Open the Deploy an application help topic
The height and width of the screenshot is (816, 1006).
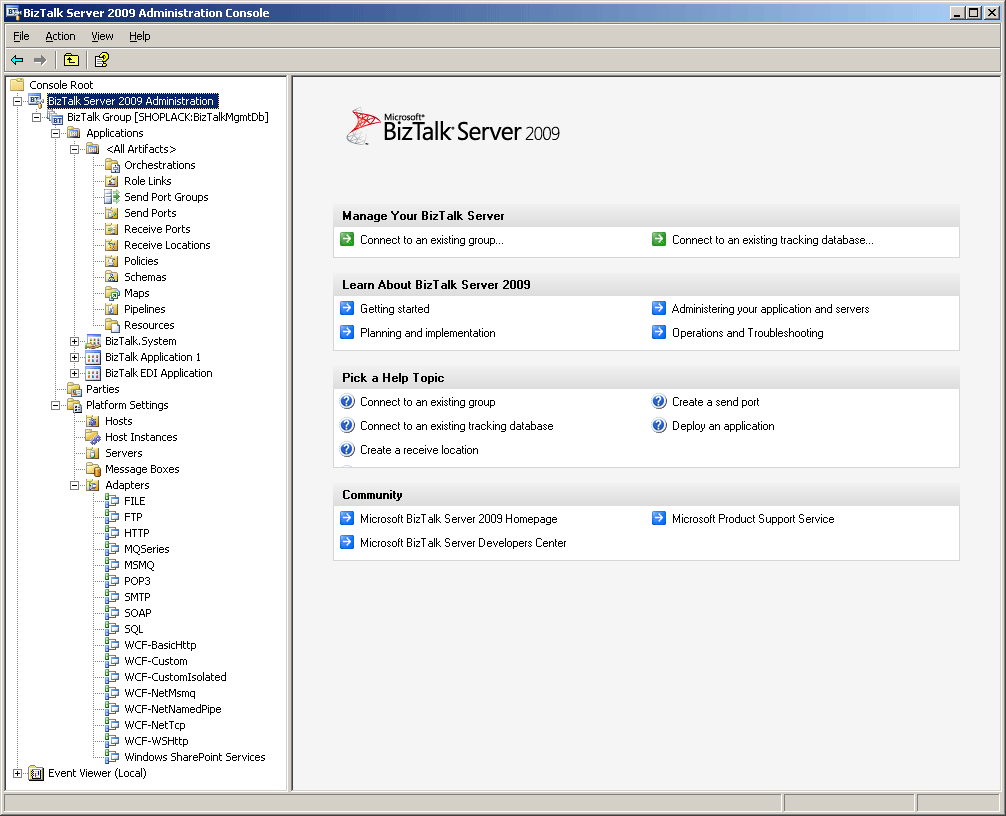click(723, 426)
